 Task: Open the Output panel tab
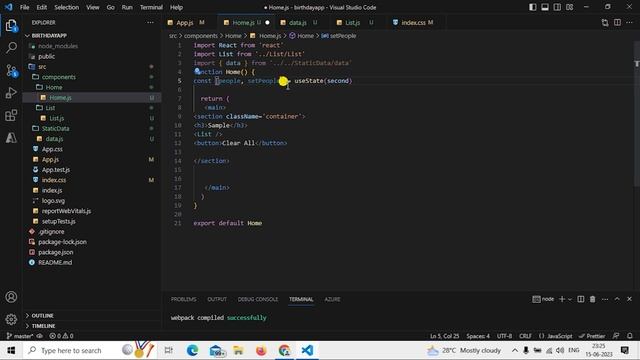coord(217,299)
